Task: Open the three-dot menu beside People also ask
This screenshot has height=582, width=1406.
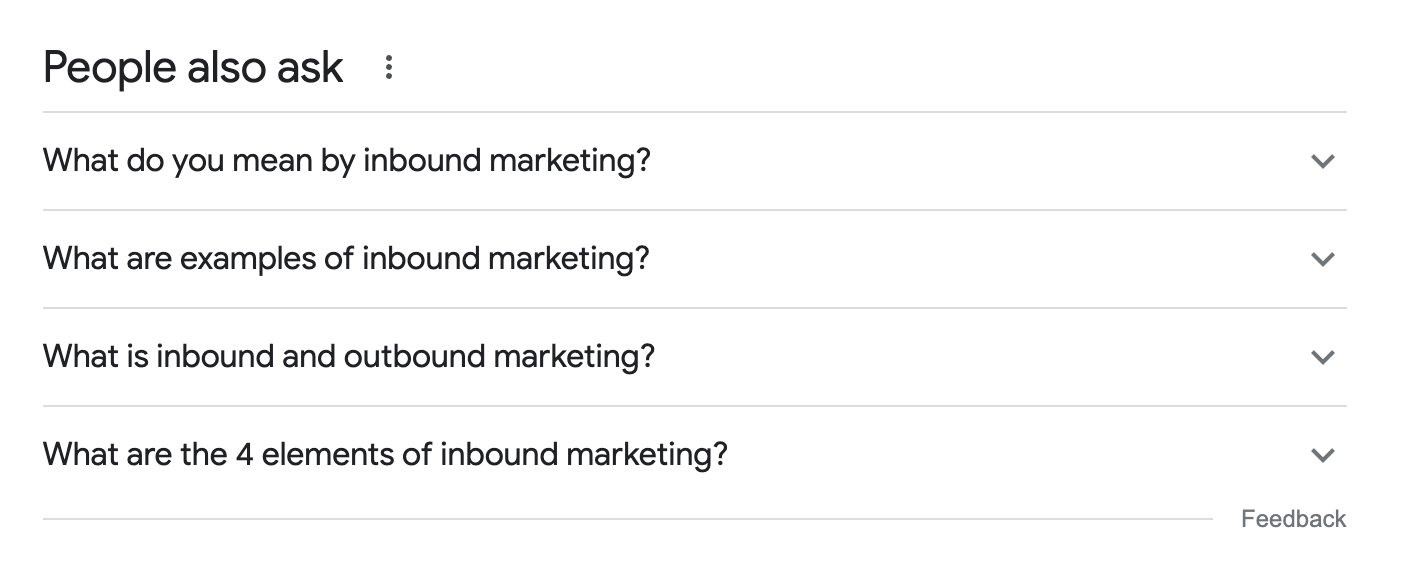Action: (389, 68)
